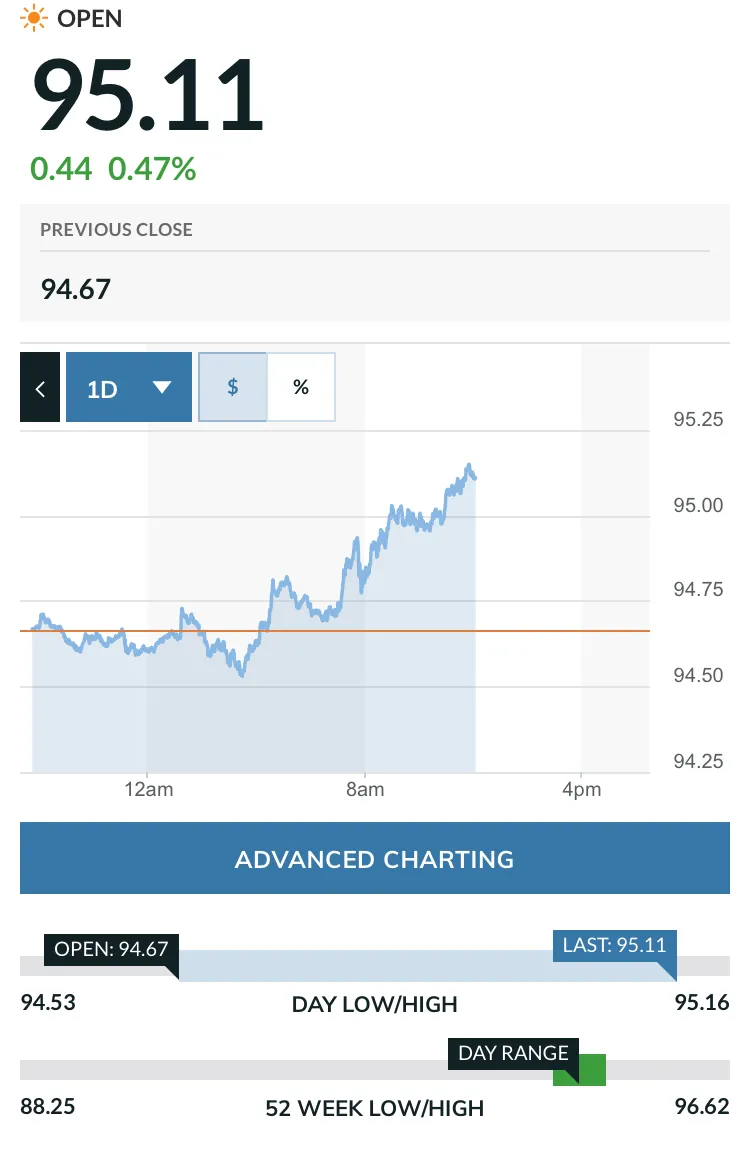750x1151 pixels.
Task: Click the DAY RANGE label on 52-week bar
Action: click(x=513, y=1053)
